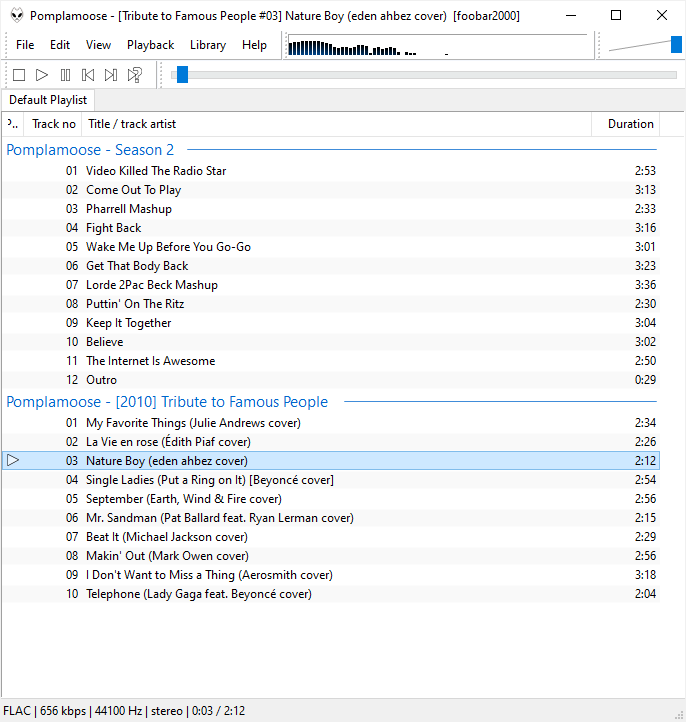
Task: Close the foobar2000 window
Action: 662,15
